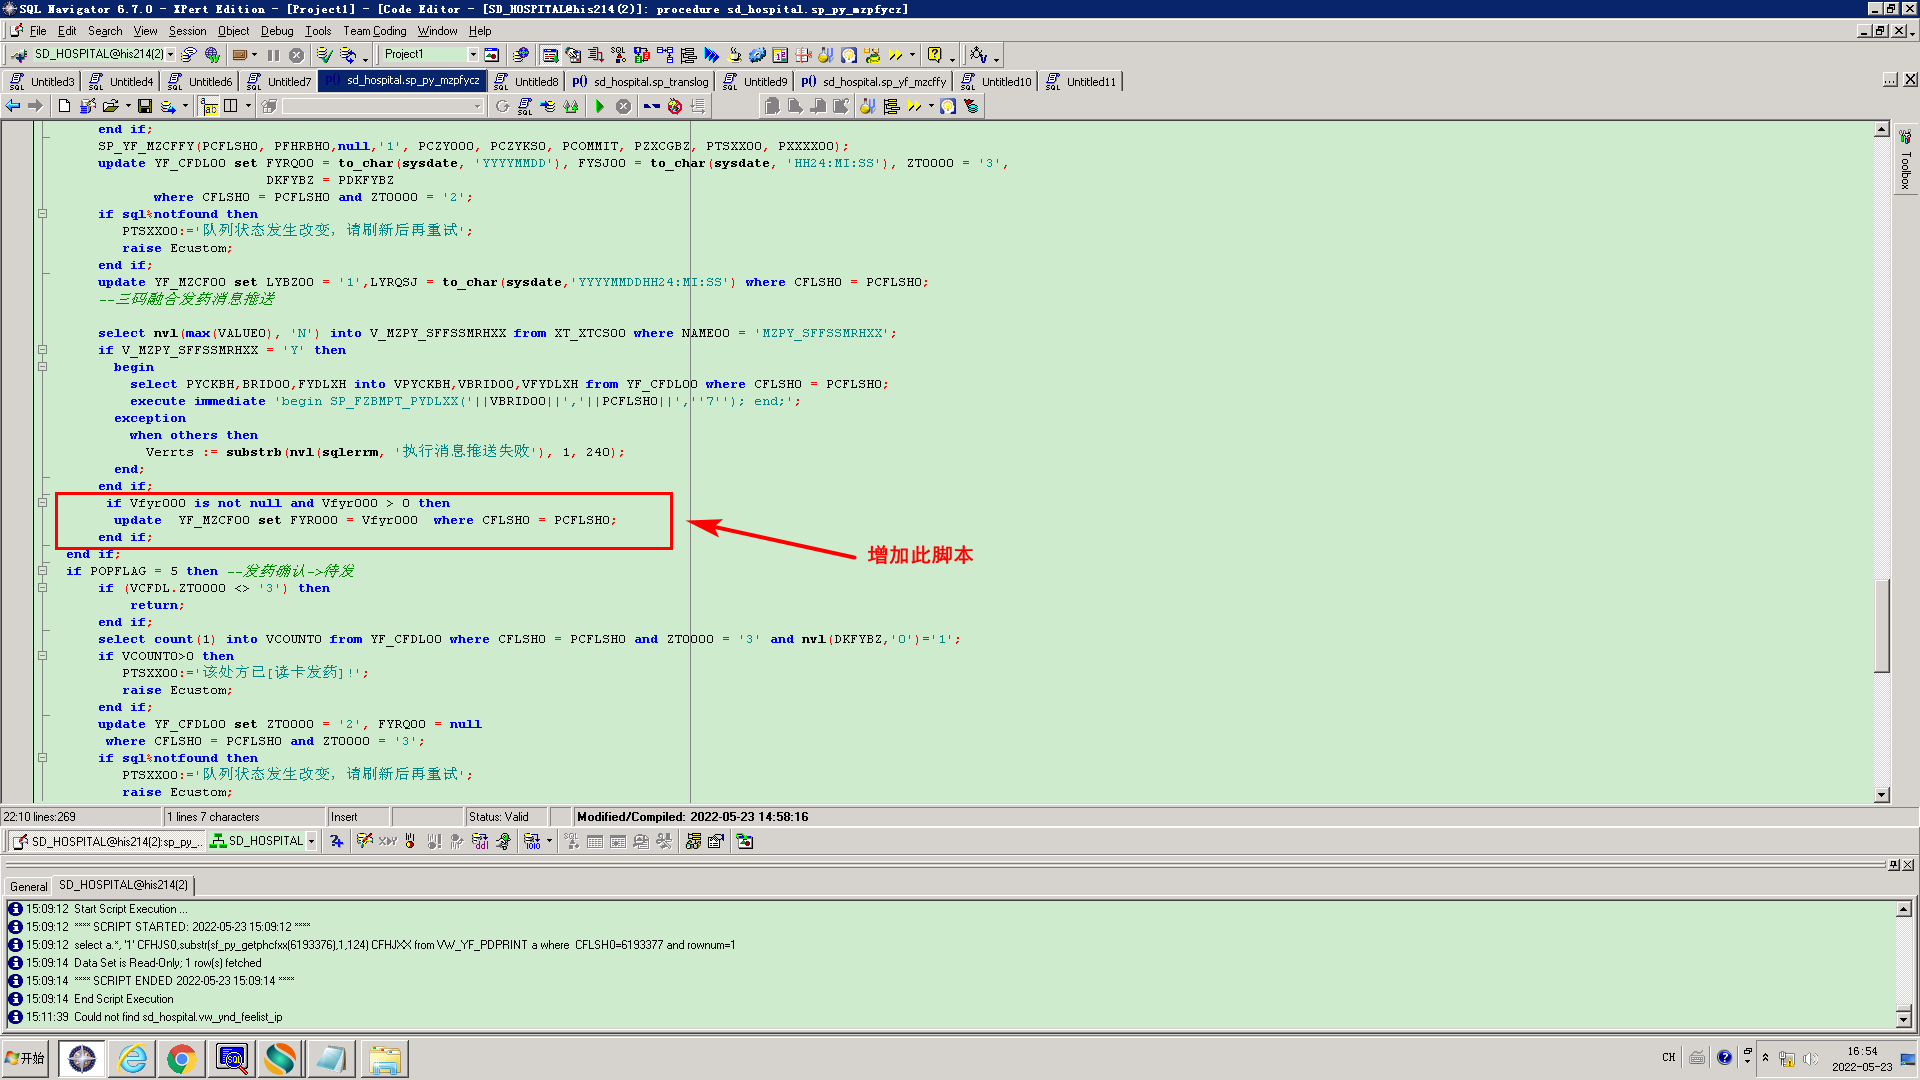
Task: Open the SD_HOSPITAL@his214(2) session dropdown
Action: [171, 55]
